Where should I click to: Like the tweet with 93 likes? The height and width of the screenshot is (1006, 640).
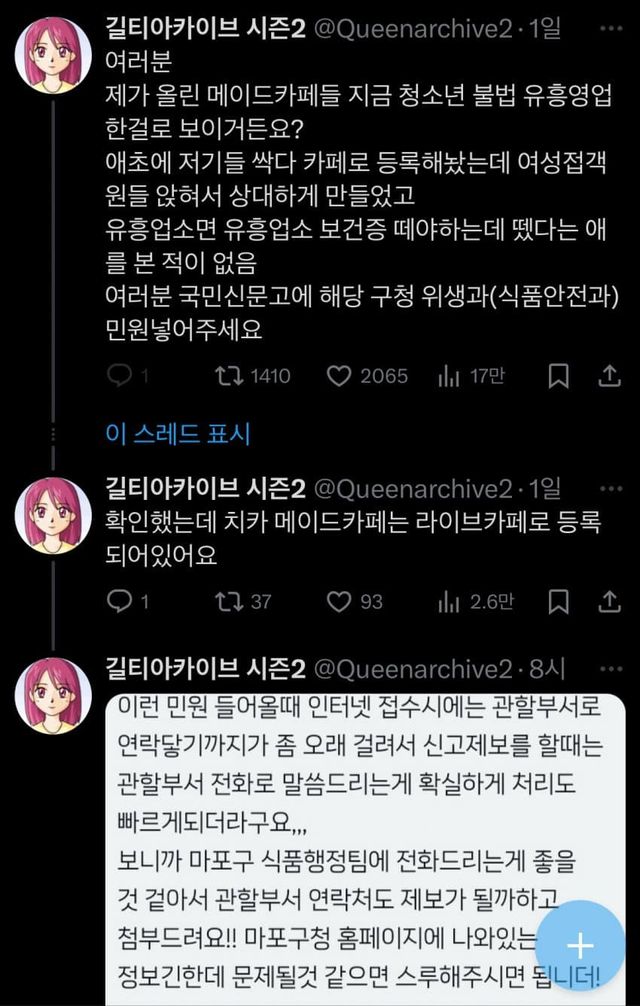click(340, 601)
